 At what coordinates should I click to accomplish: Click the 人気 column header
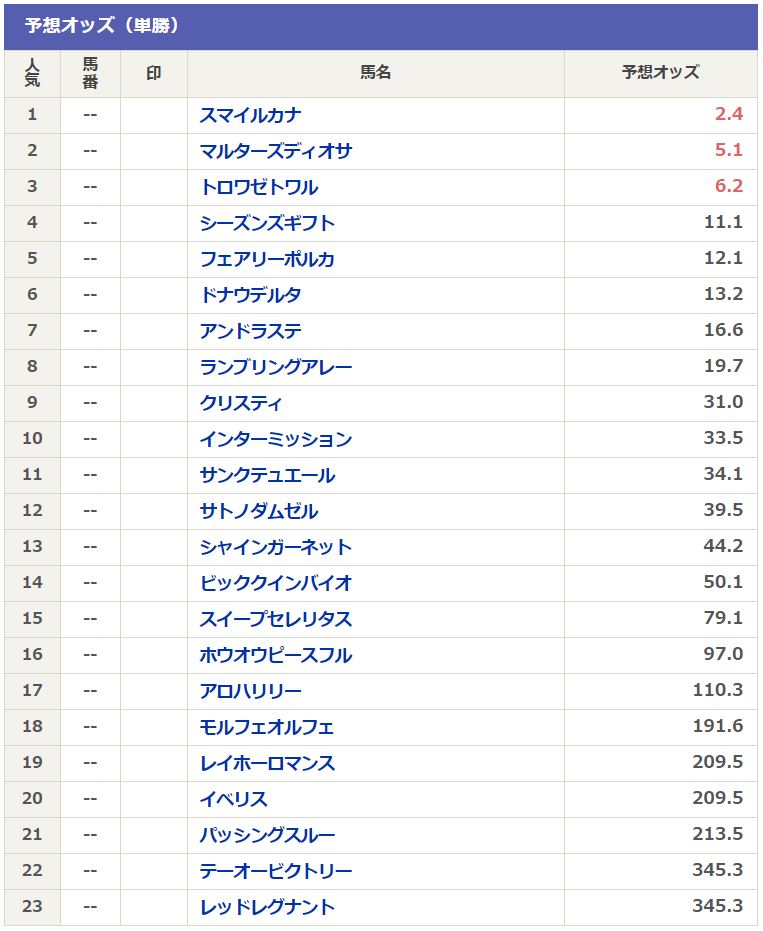(32, 73)
